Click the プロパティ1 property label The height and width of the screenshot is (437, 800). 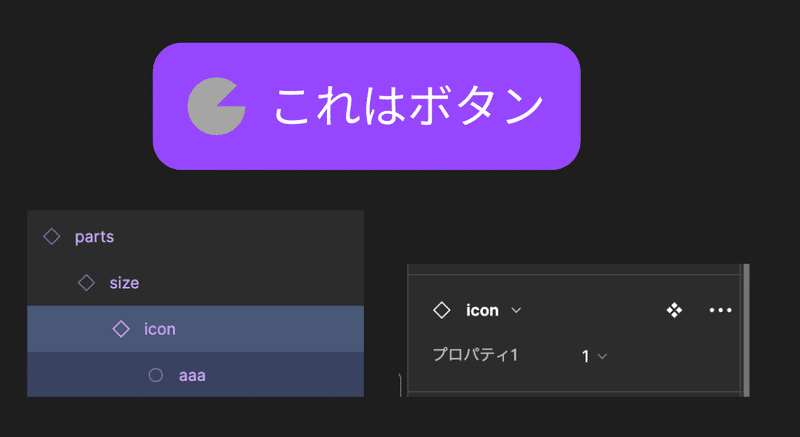[x=476, y=354]
